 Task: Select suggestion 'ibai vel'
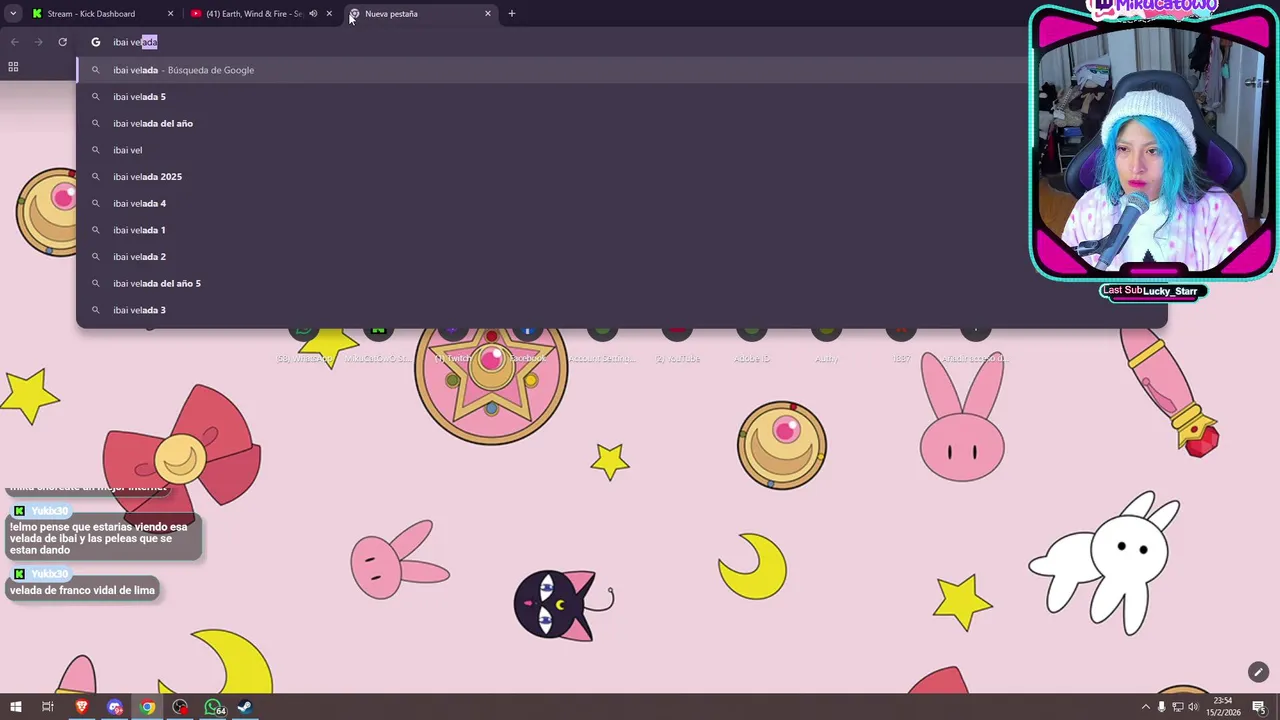pos(620,150)
